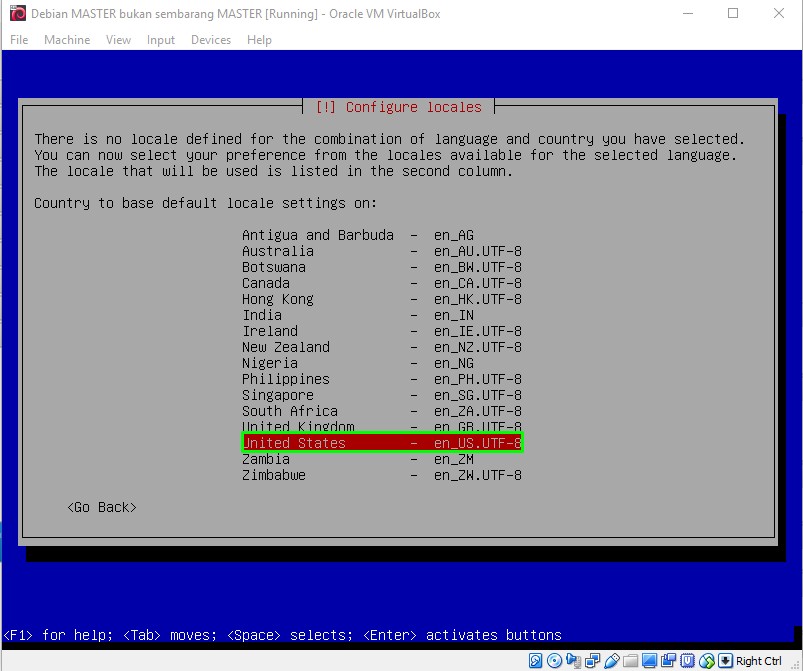Screen dimensions: 803x671
Task: Click the VirtualBox app icon in title bar
Action: [18, 13]
